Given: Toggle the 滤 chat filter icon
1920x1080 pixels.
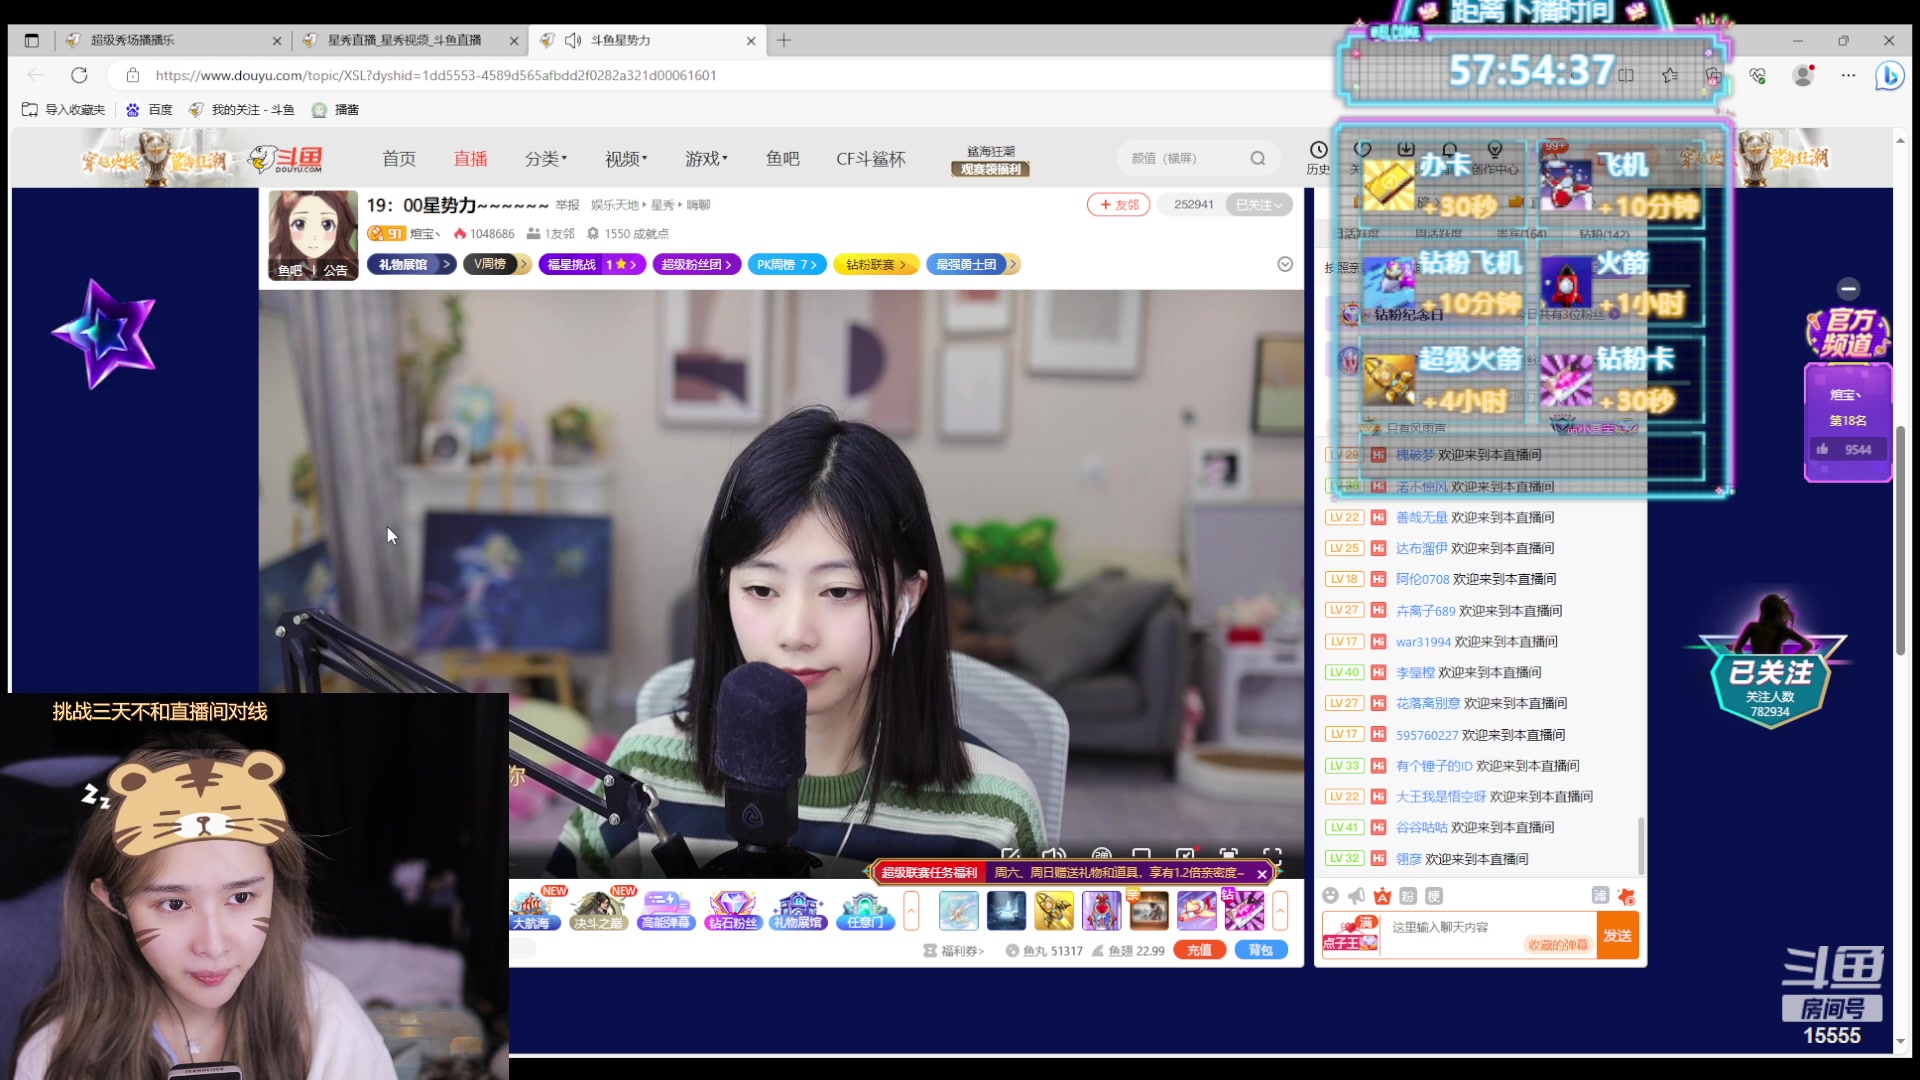Looking at the screenshot, I should click(x=1600, y=895).
